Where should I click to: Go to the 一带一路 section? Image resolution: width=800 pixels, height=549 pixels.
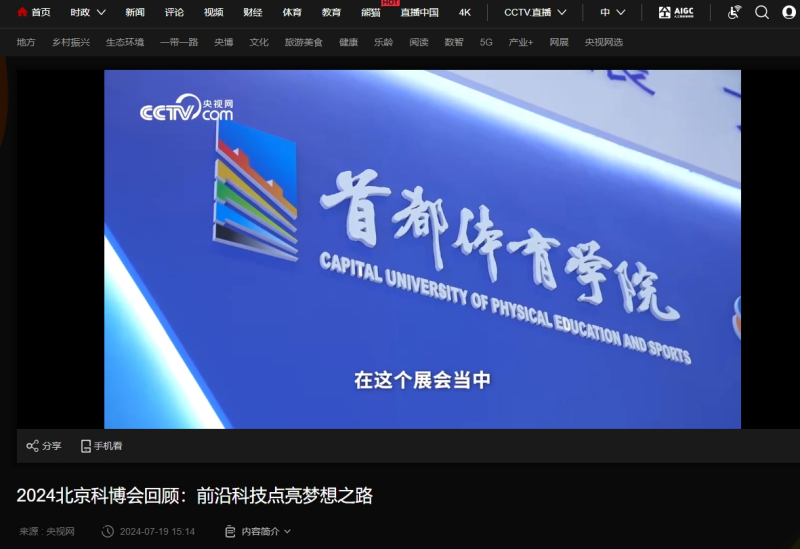coord(179,42)
